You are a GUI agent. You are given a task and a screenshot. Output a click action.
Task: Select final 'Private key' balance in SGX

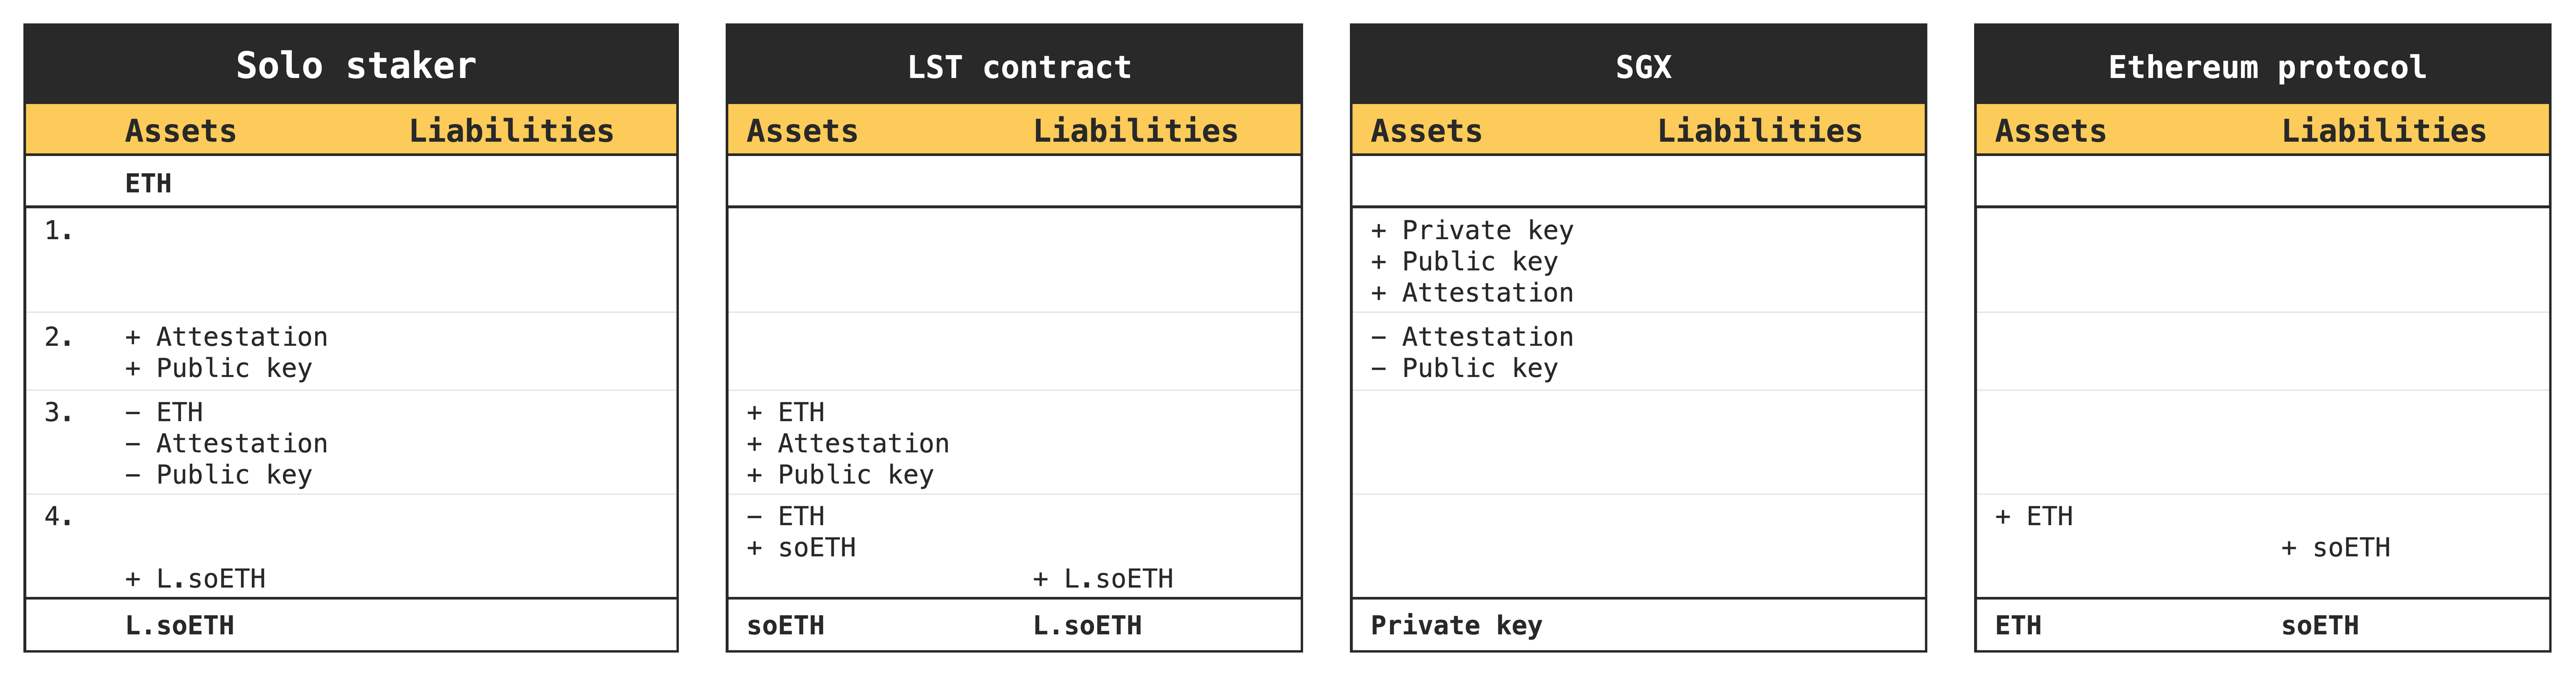pyautogui.click(x=1456, y=626)
